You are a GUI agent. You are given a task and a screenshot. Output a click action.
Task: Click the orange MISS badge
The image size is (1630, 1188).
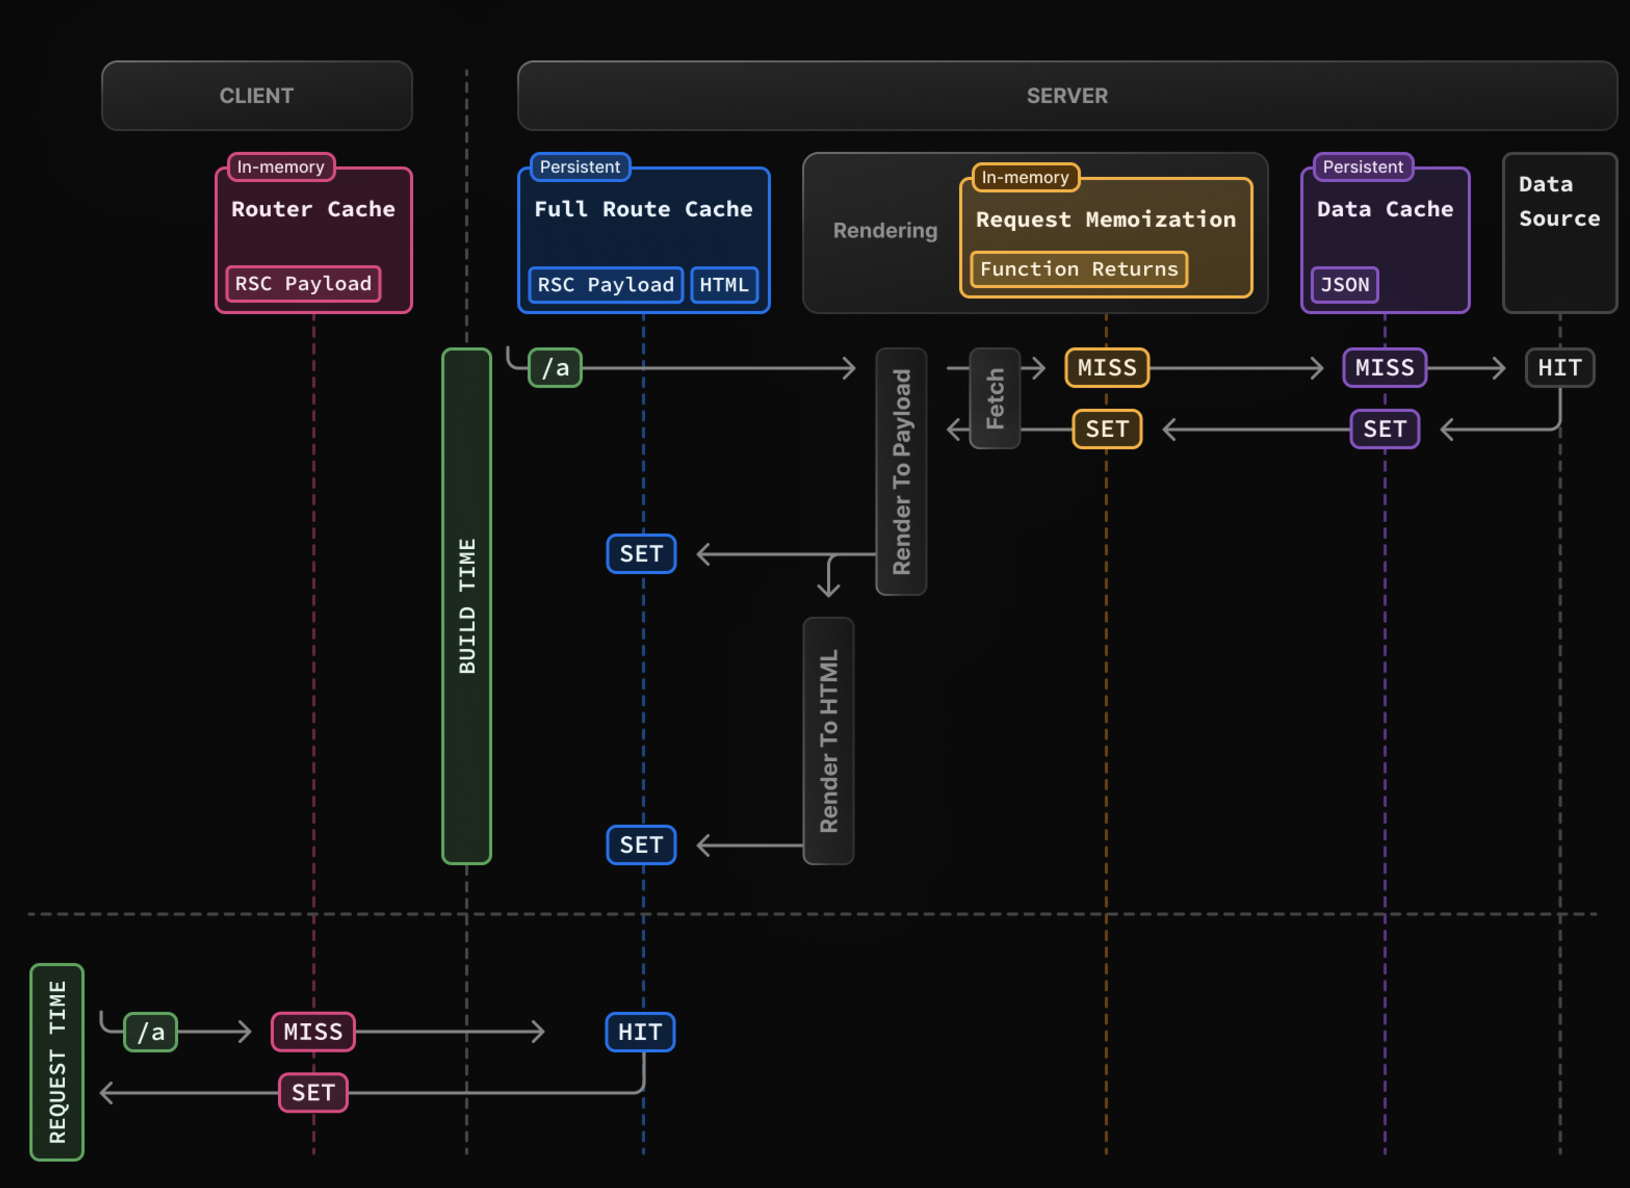point(1107,368)
